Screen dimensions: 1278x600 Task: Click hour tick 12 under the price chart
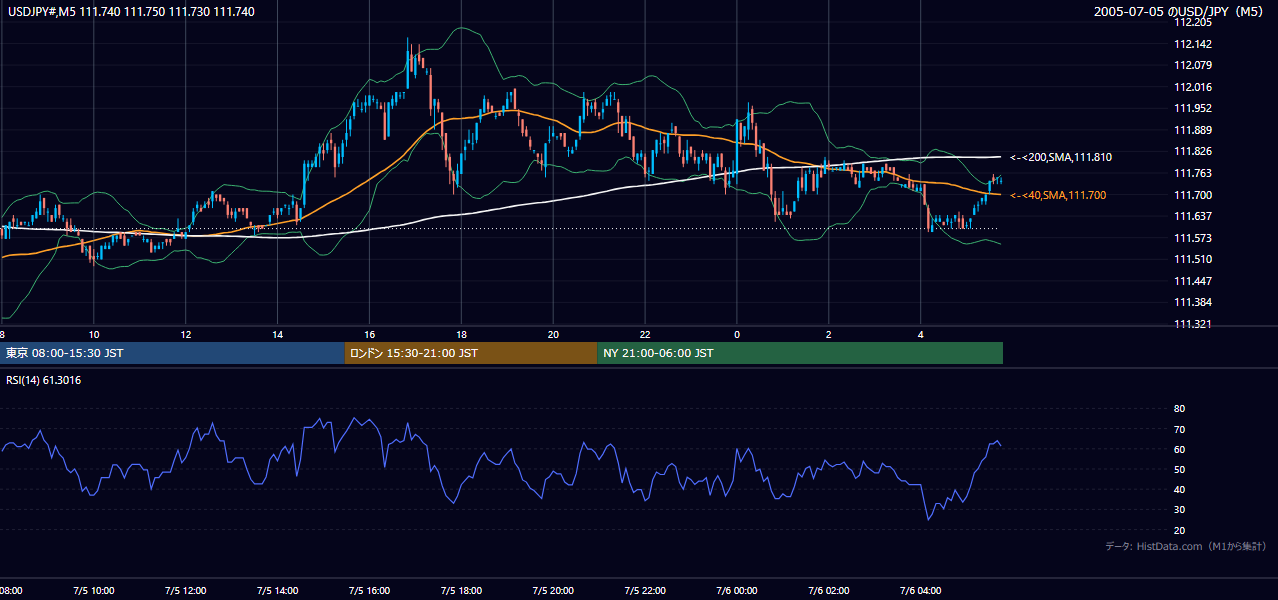pyautogui.click(x=185, y=334)
